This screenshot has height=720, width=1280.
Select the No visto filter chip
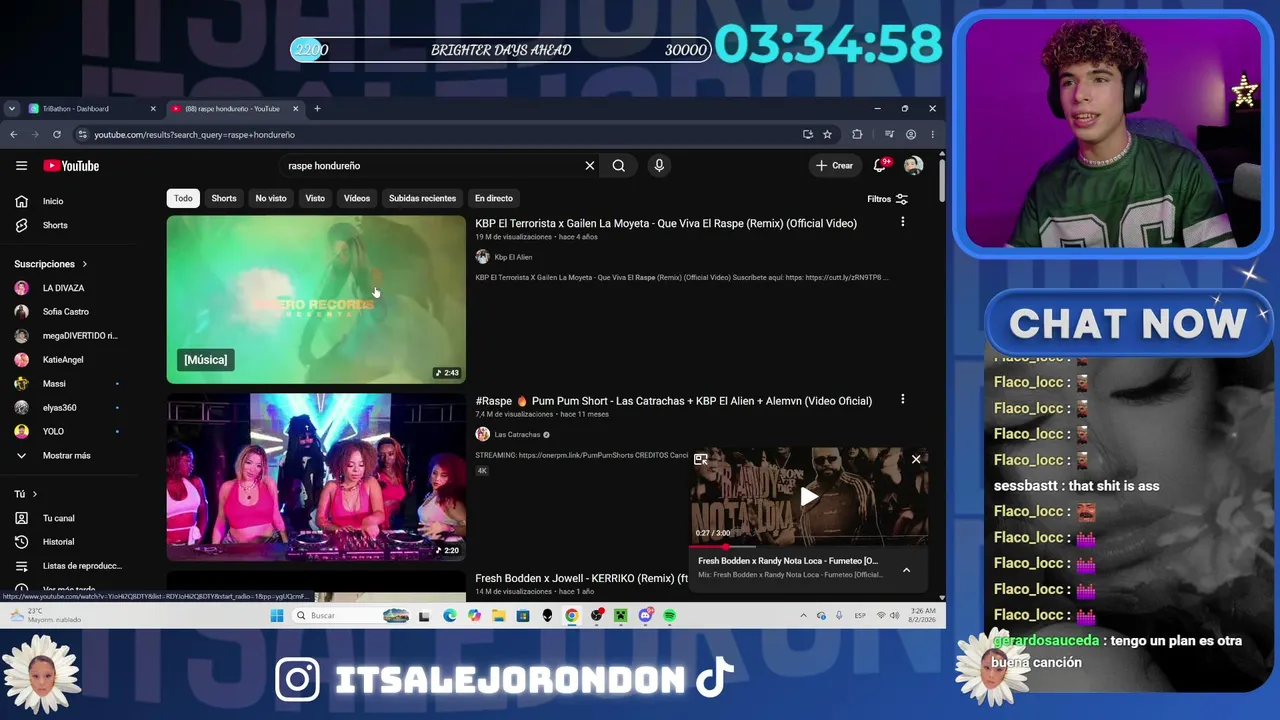click(x=271, y=198)
